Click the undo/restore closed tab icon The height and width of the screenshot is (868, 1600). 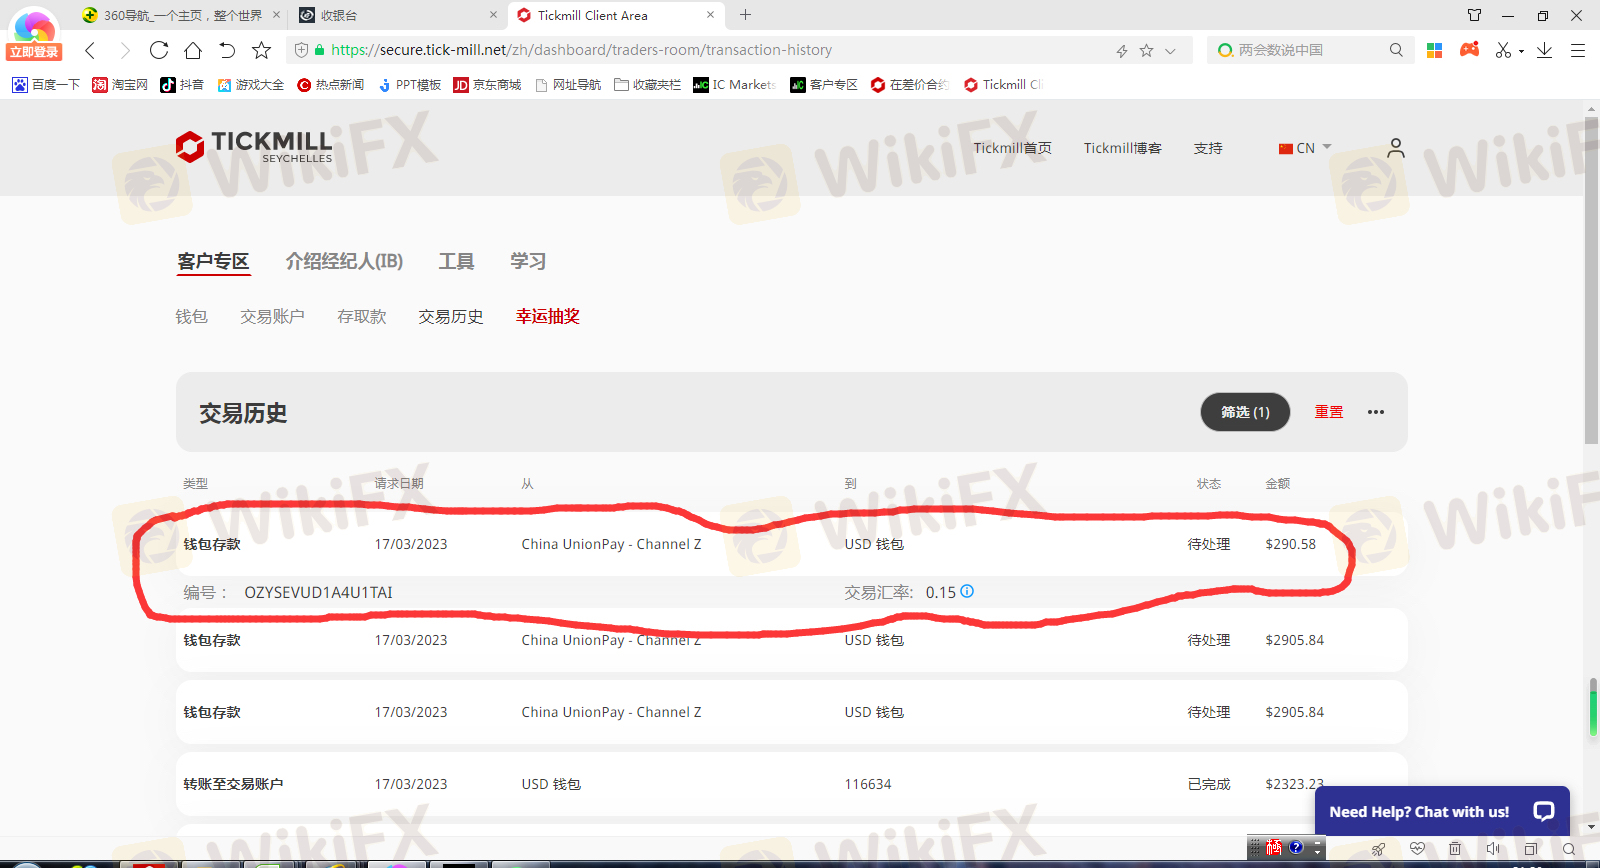[227, 50]
